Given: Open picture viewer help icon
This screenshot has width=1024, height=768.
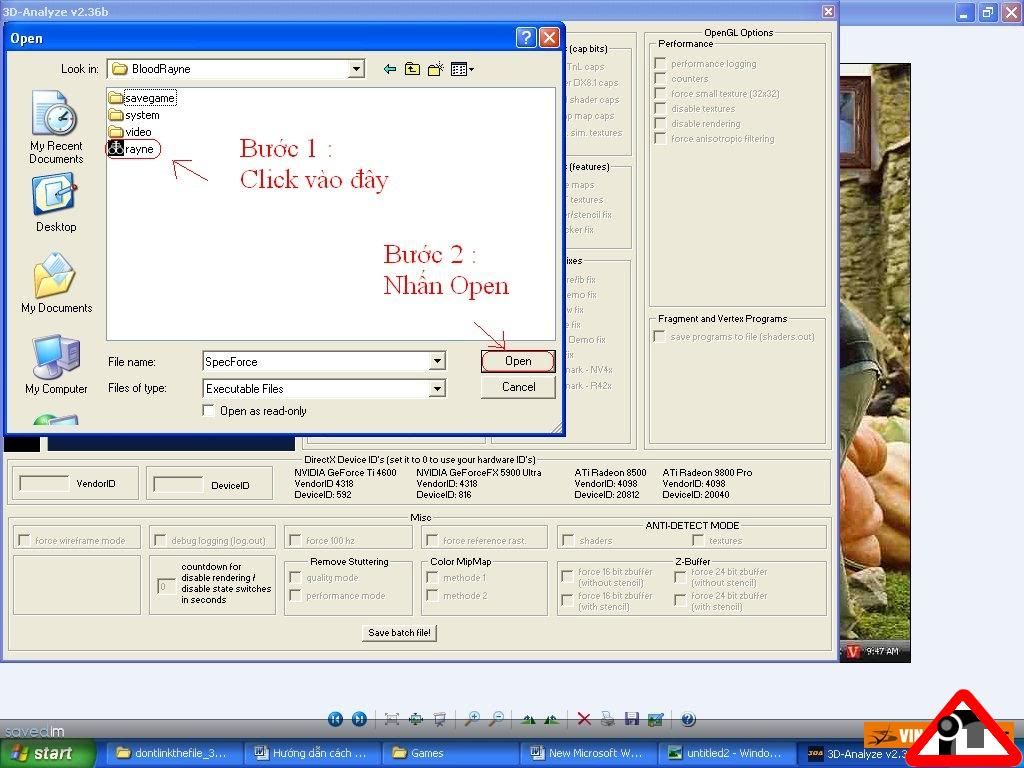Looking at the screenshot, I should 688,719.
